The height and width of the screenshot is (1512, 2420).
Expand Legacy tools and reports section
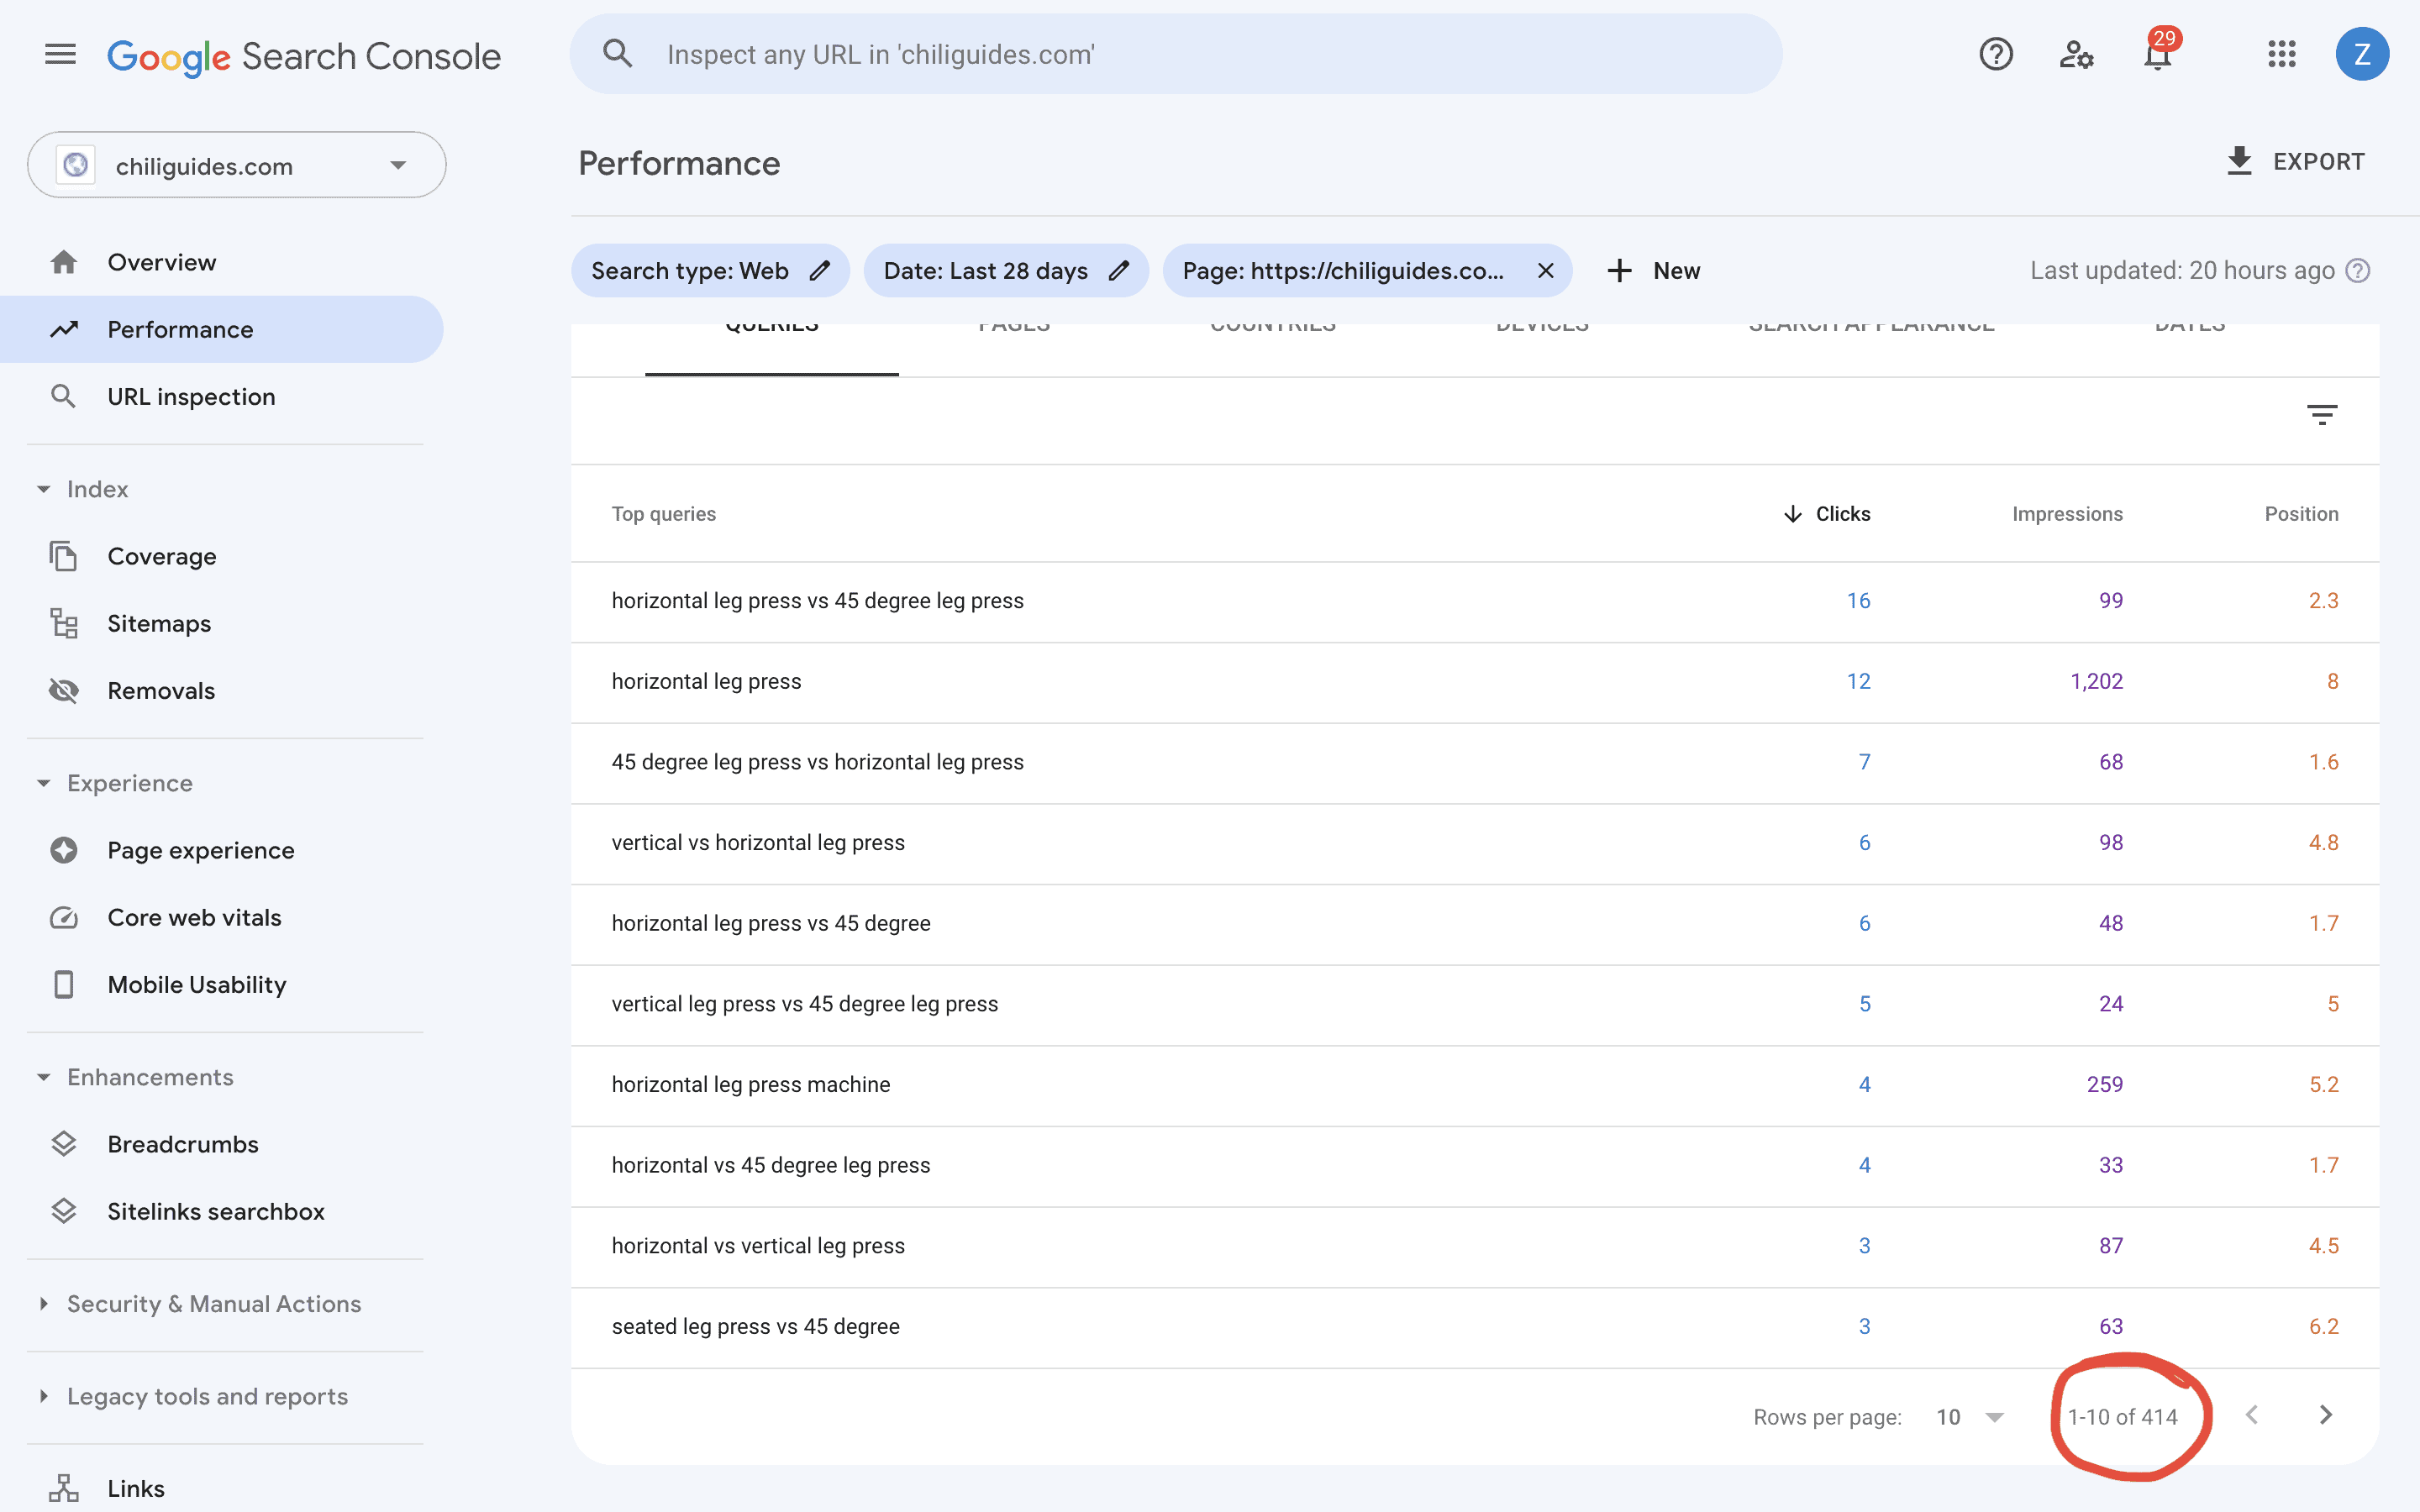[44, 1396]
